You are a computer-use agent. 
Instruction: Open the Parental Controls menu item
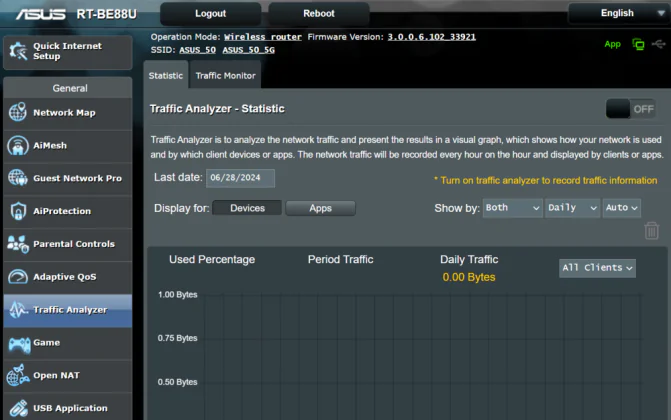coord(68,244)
